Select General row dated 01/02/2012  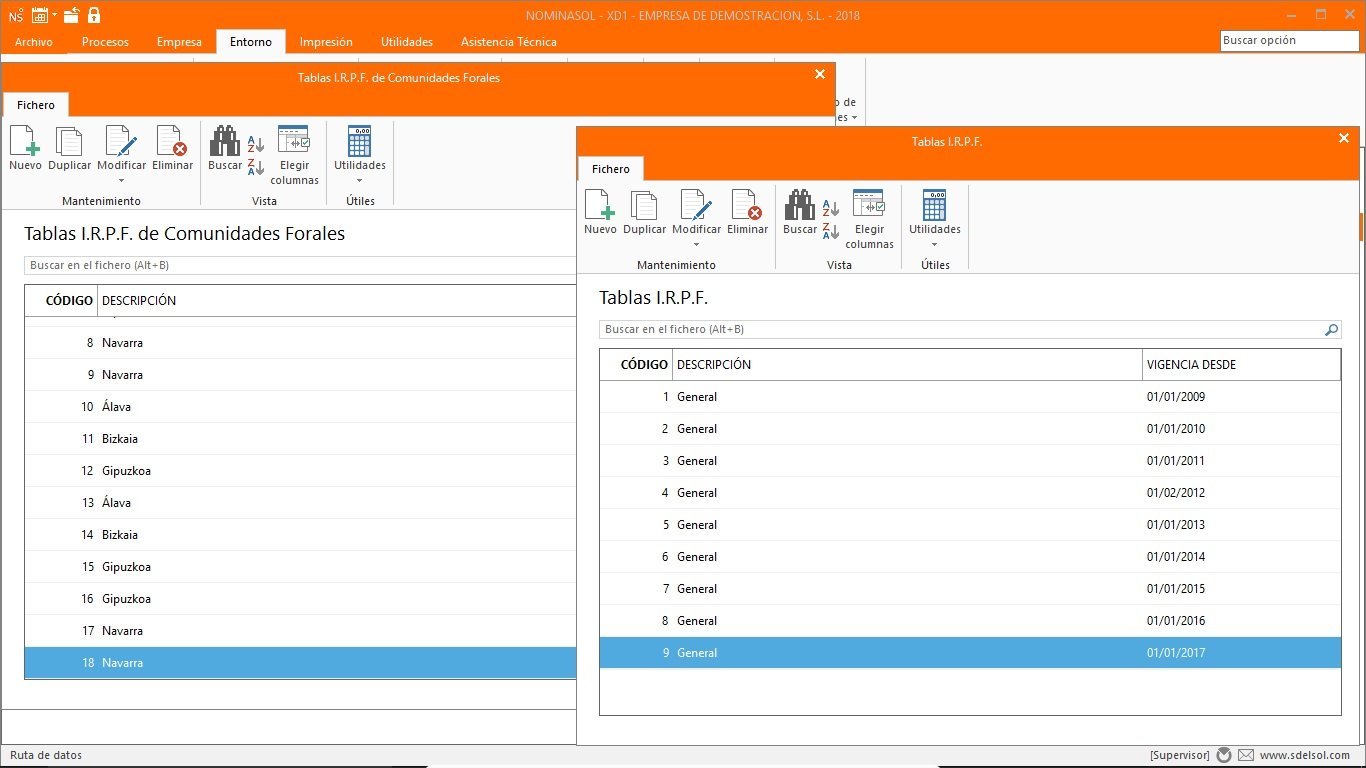pyautogui.click(x=970, y=493)
